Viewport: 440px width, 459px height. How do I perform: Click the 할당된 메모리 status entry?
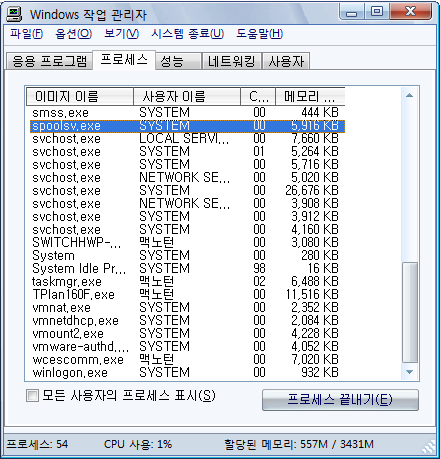coord(299,444)
